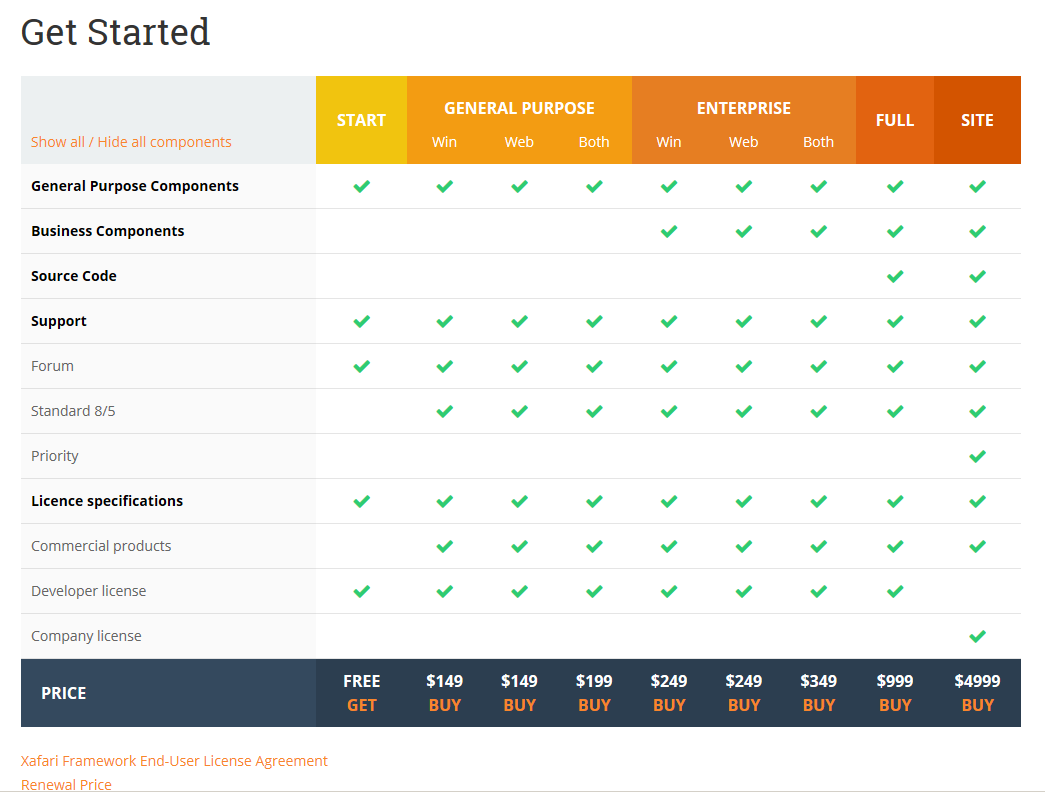
Task: Click Developer license checkmark in START column
Action: coord(362,591)
